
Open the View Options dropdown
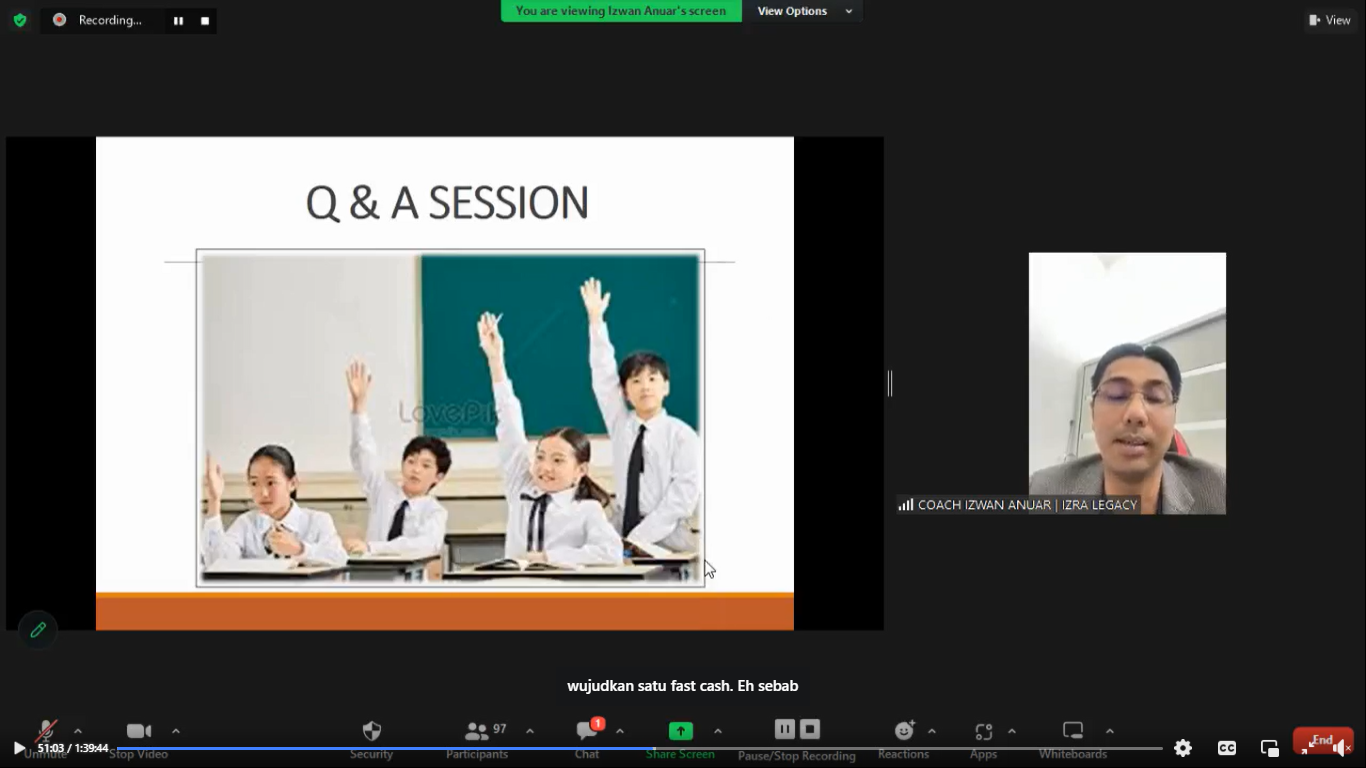pos(804,11)
